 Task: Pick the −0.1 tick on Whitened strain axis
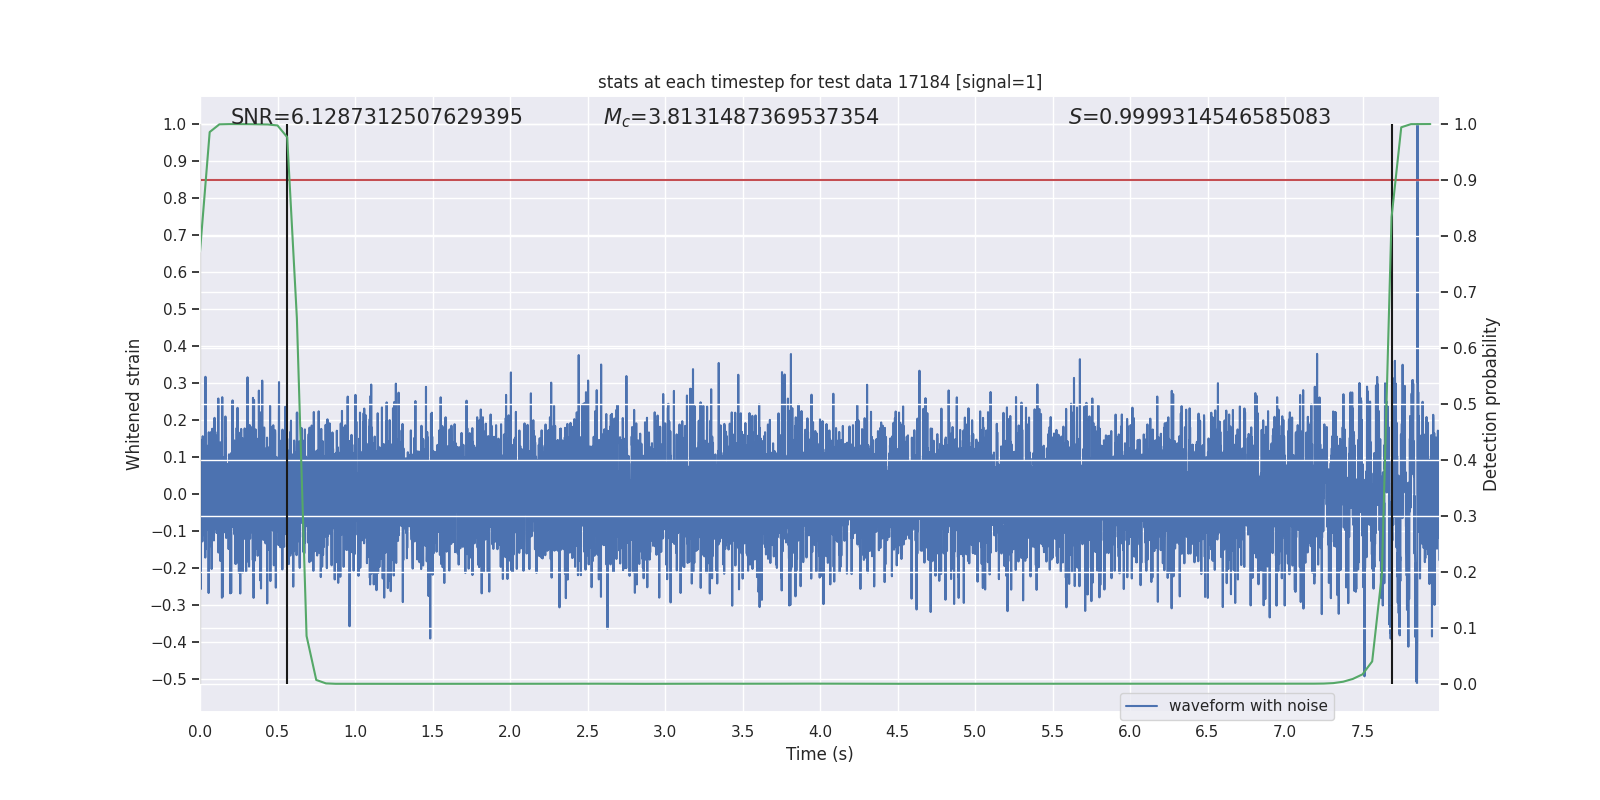(169, 531)
